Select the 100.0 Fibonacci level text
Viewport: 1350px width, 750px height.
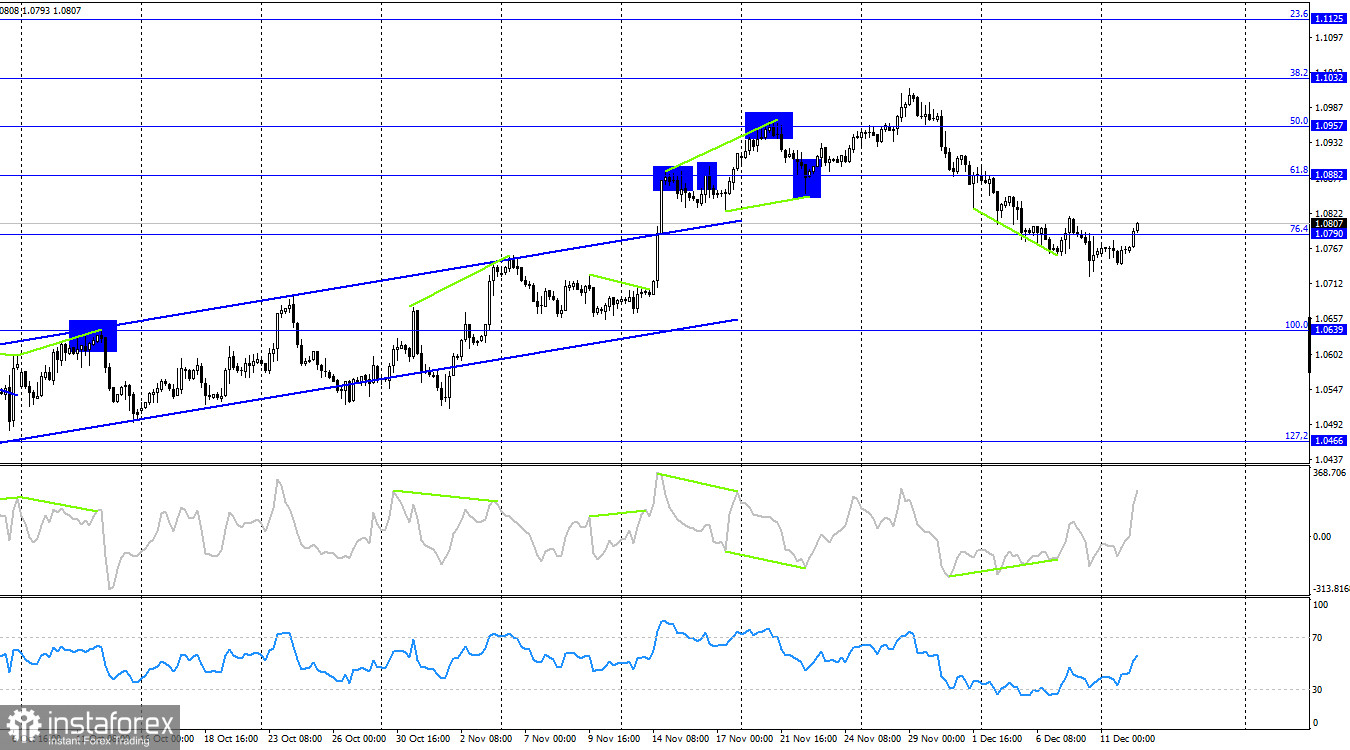coord(1297,324)
